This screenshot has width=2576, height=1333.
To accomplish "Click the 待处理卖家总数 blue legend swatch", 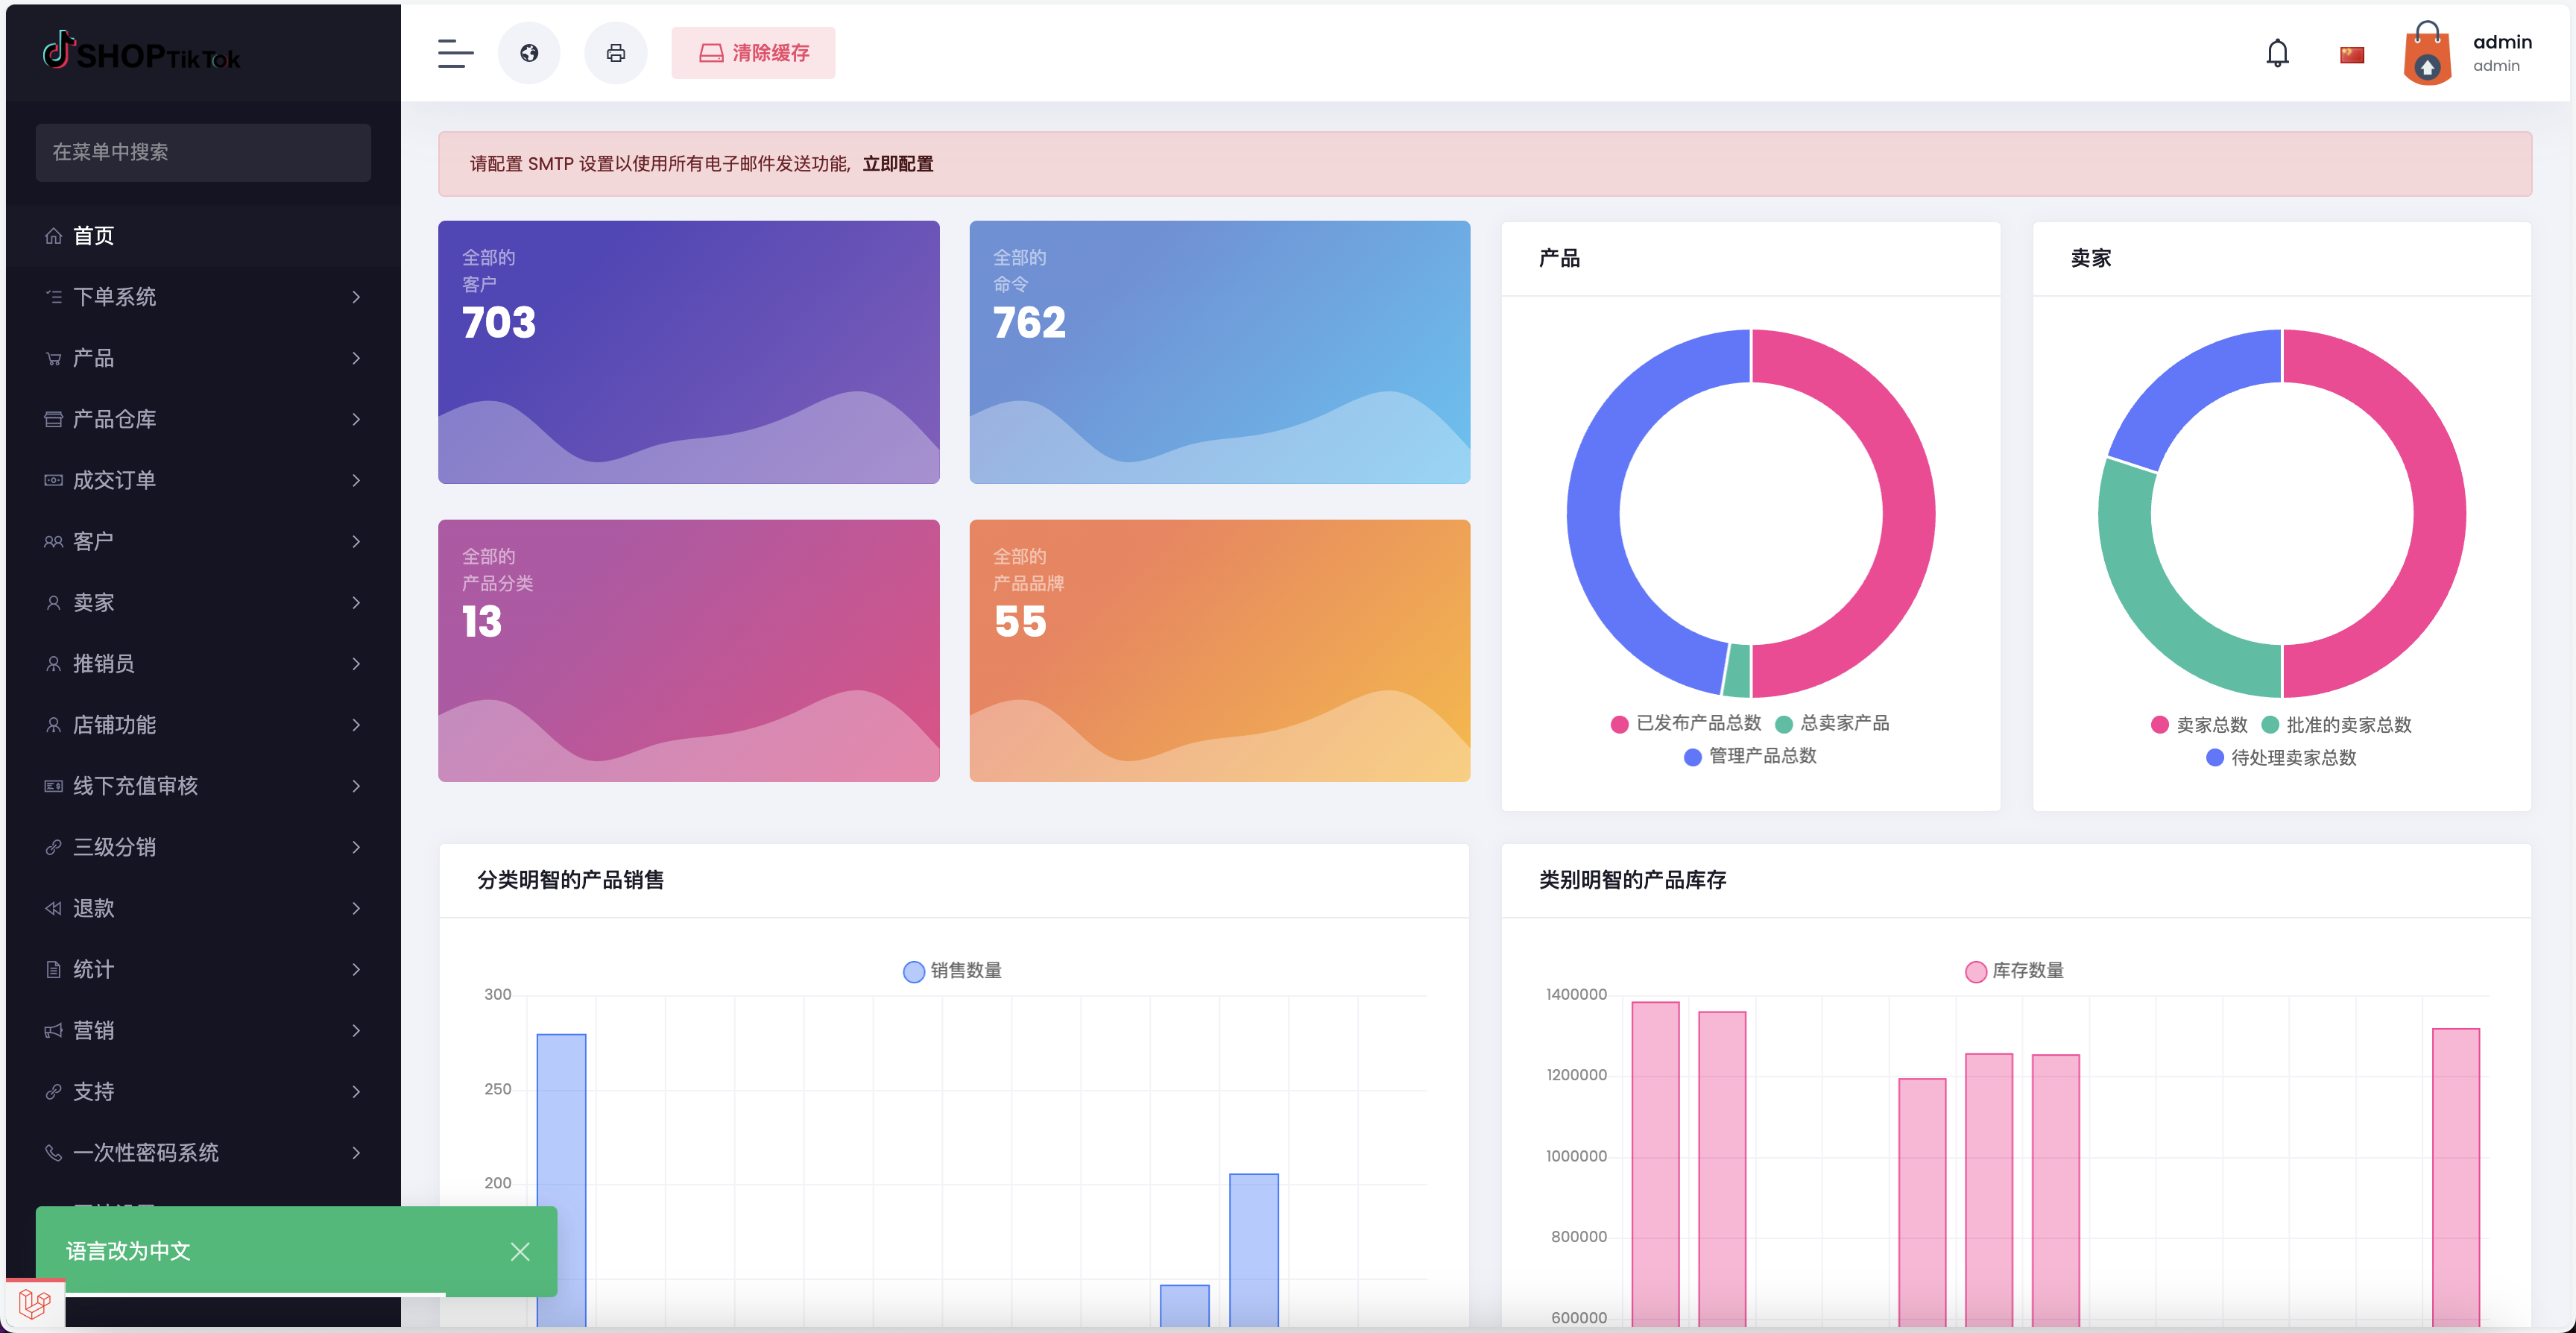I will click(x=2215, y=758).
